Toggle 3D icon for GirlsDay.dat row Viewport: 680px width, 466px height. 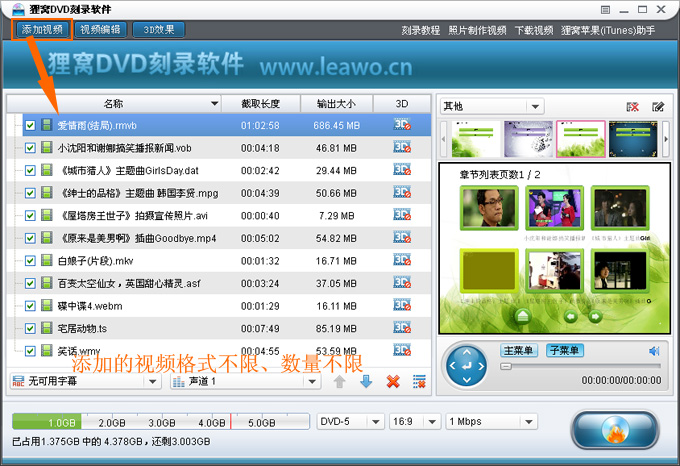point(402,170)
